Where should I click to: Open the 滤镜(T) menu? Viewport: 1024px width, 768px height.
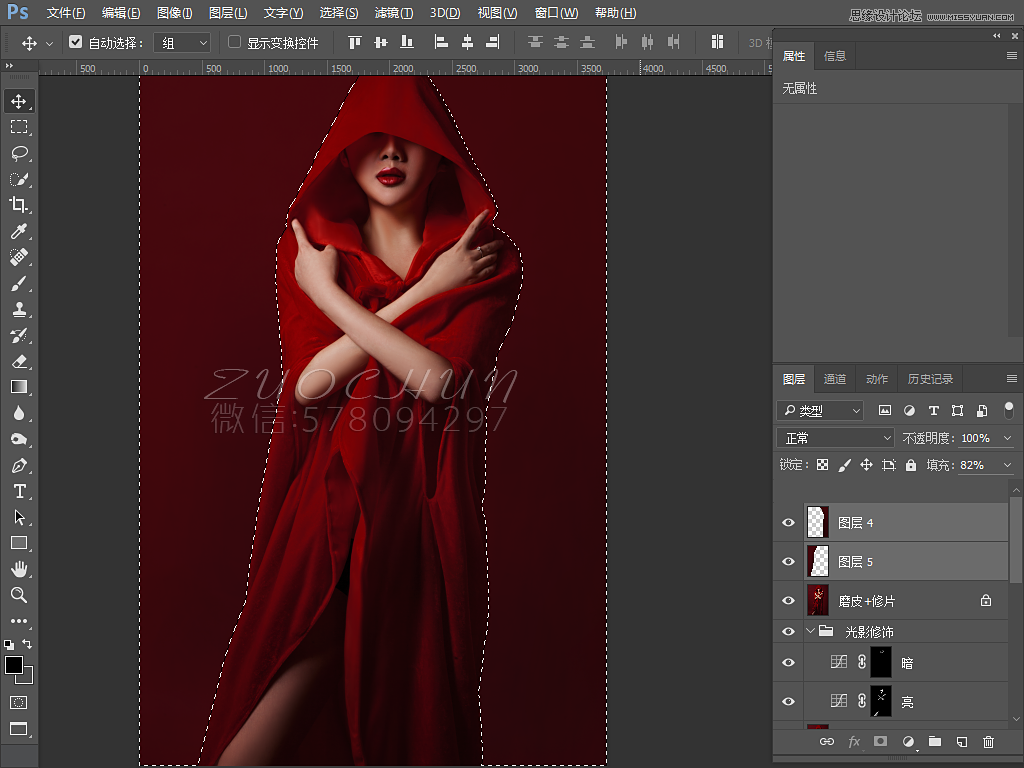pos(393,13)
